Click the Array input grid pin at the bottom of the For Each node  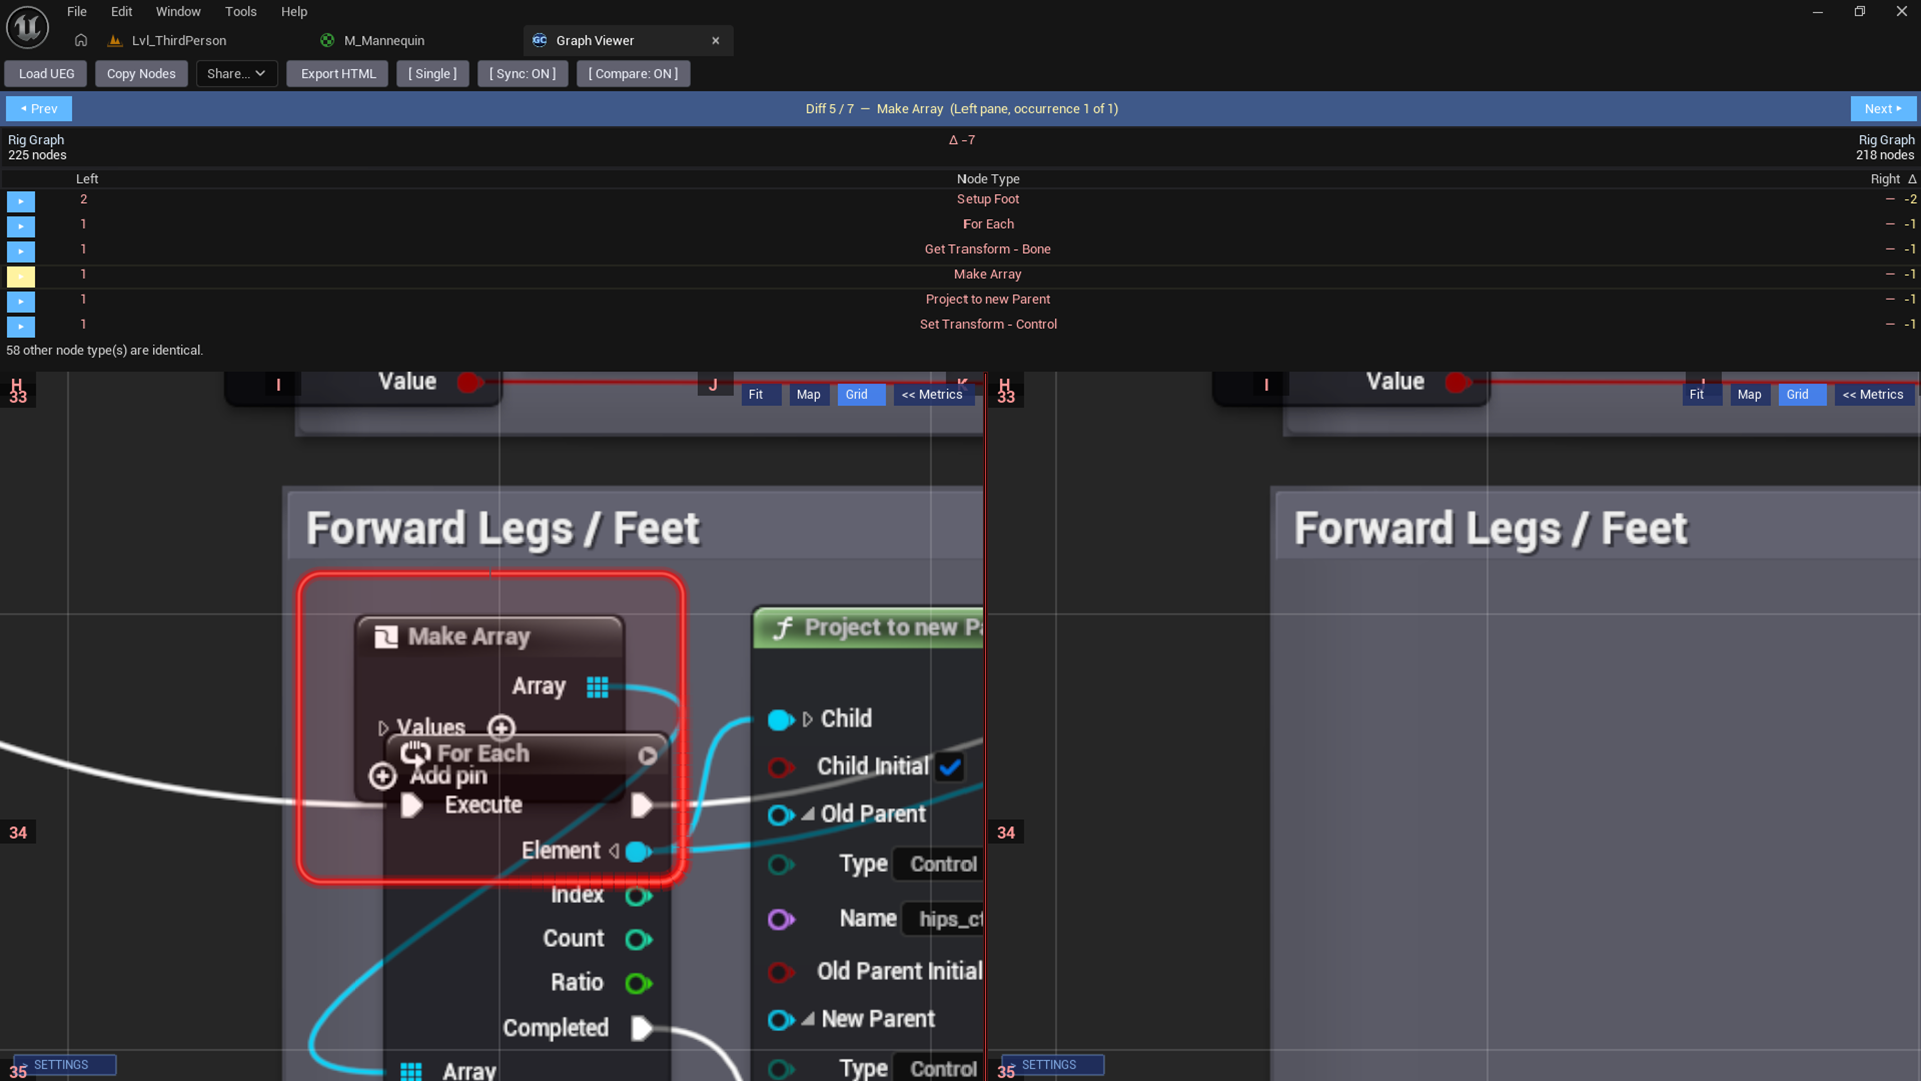(x=411, y=1071)
